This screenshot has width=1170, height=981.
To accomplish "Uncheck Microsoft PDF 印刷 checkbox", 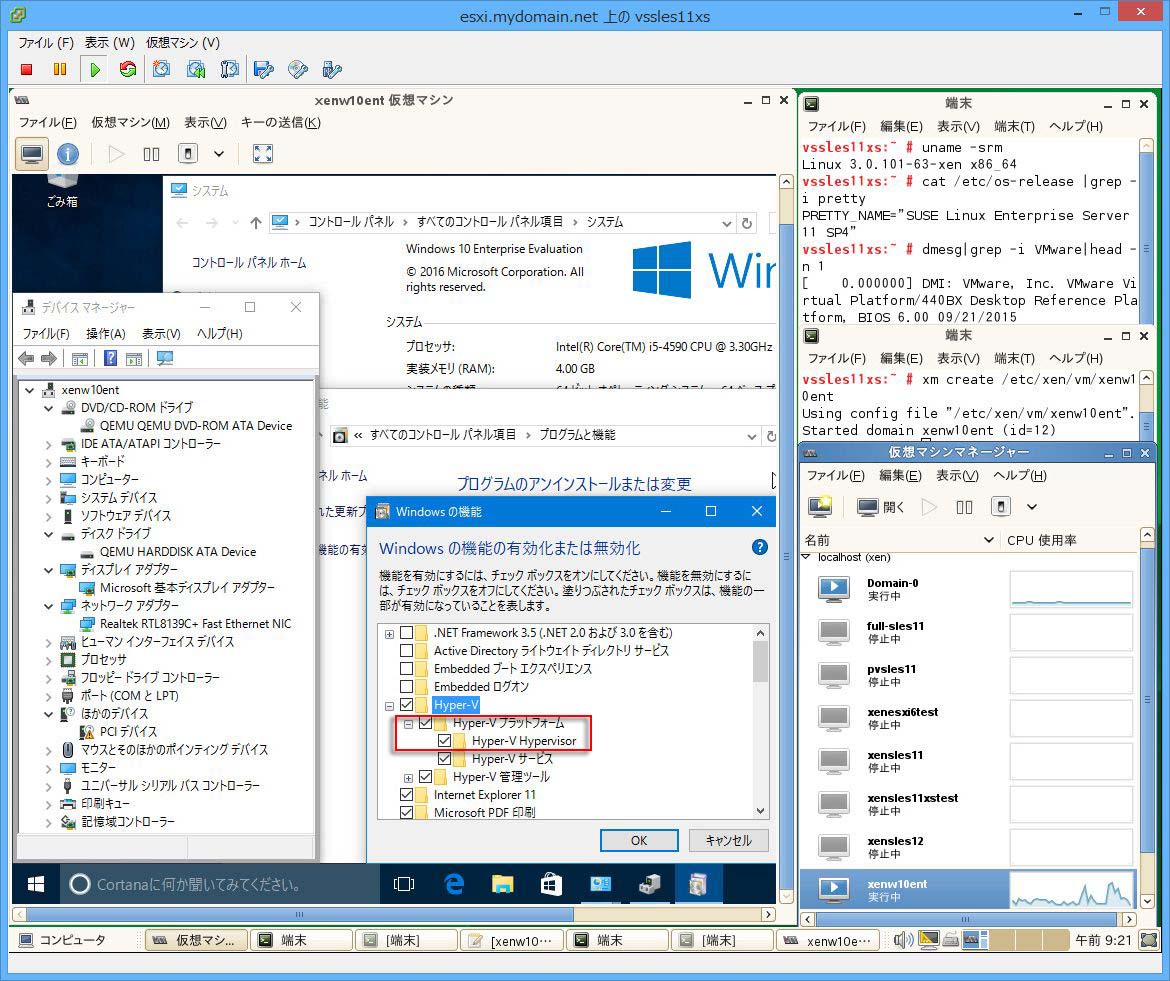I will [x=407, y=812].
